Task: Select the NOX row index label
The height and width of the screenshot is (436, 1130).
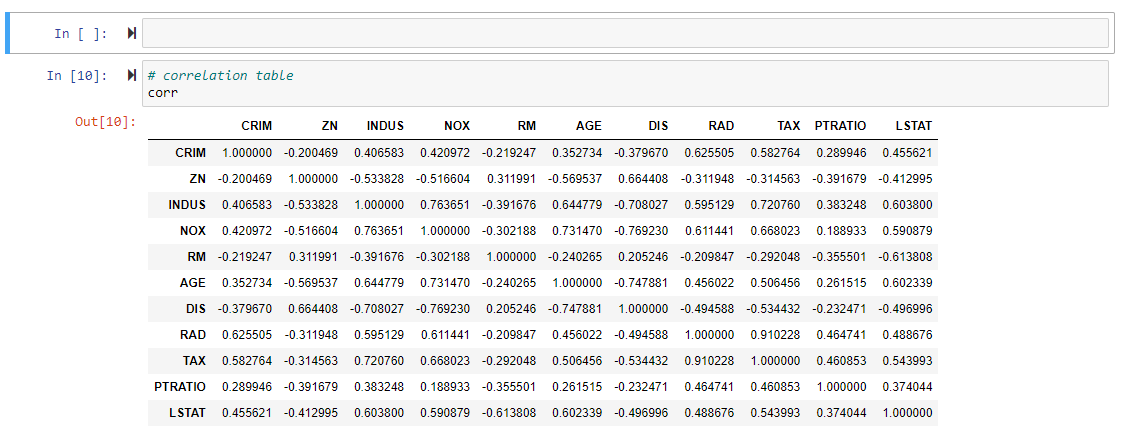Action: tap(193, 231)
